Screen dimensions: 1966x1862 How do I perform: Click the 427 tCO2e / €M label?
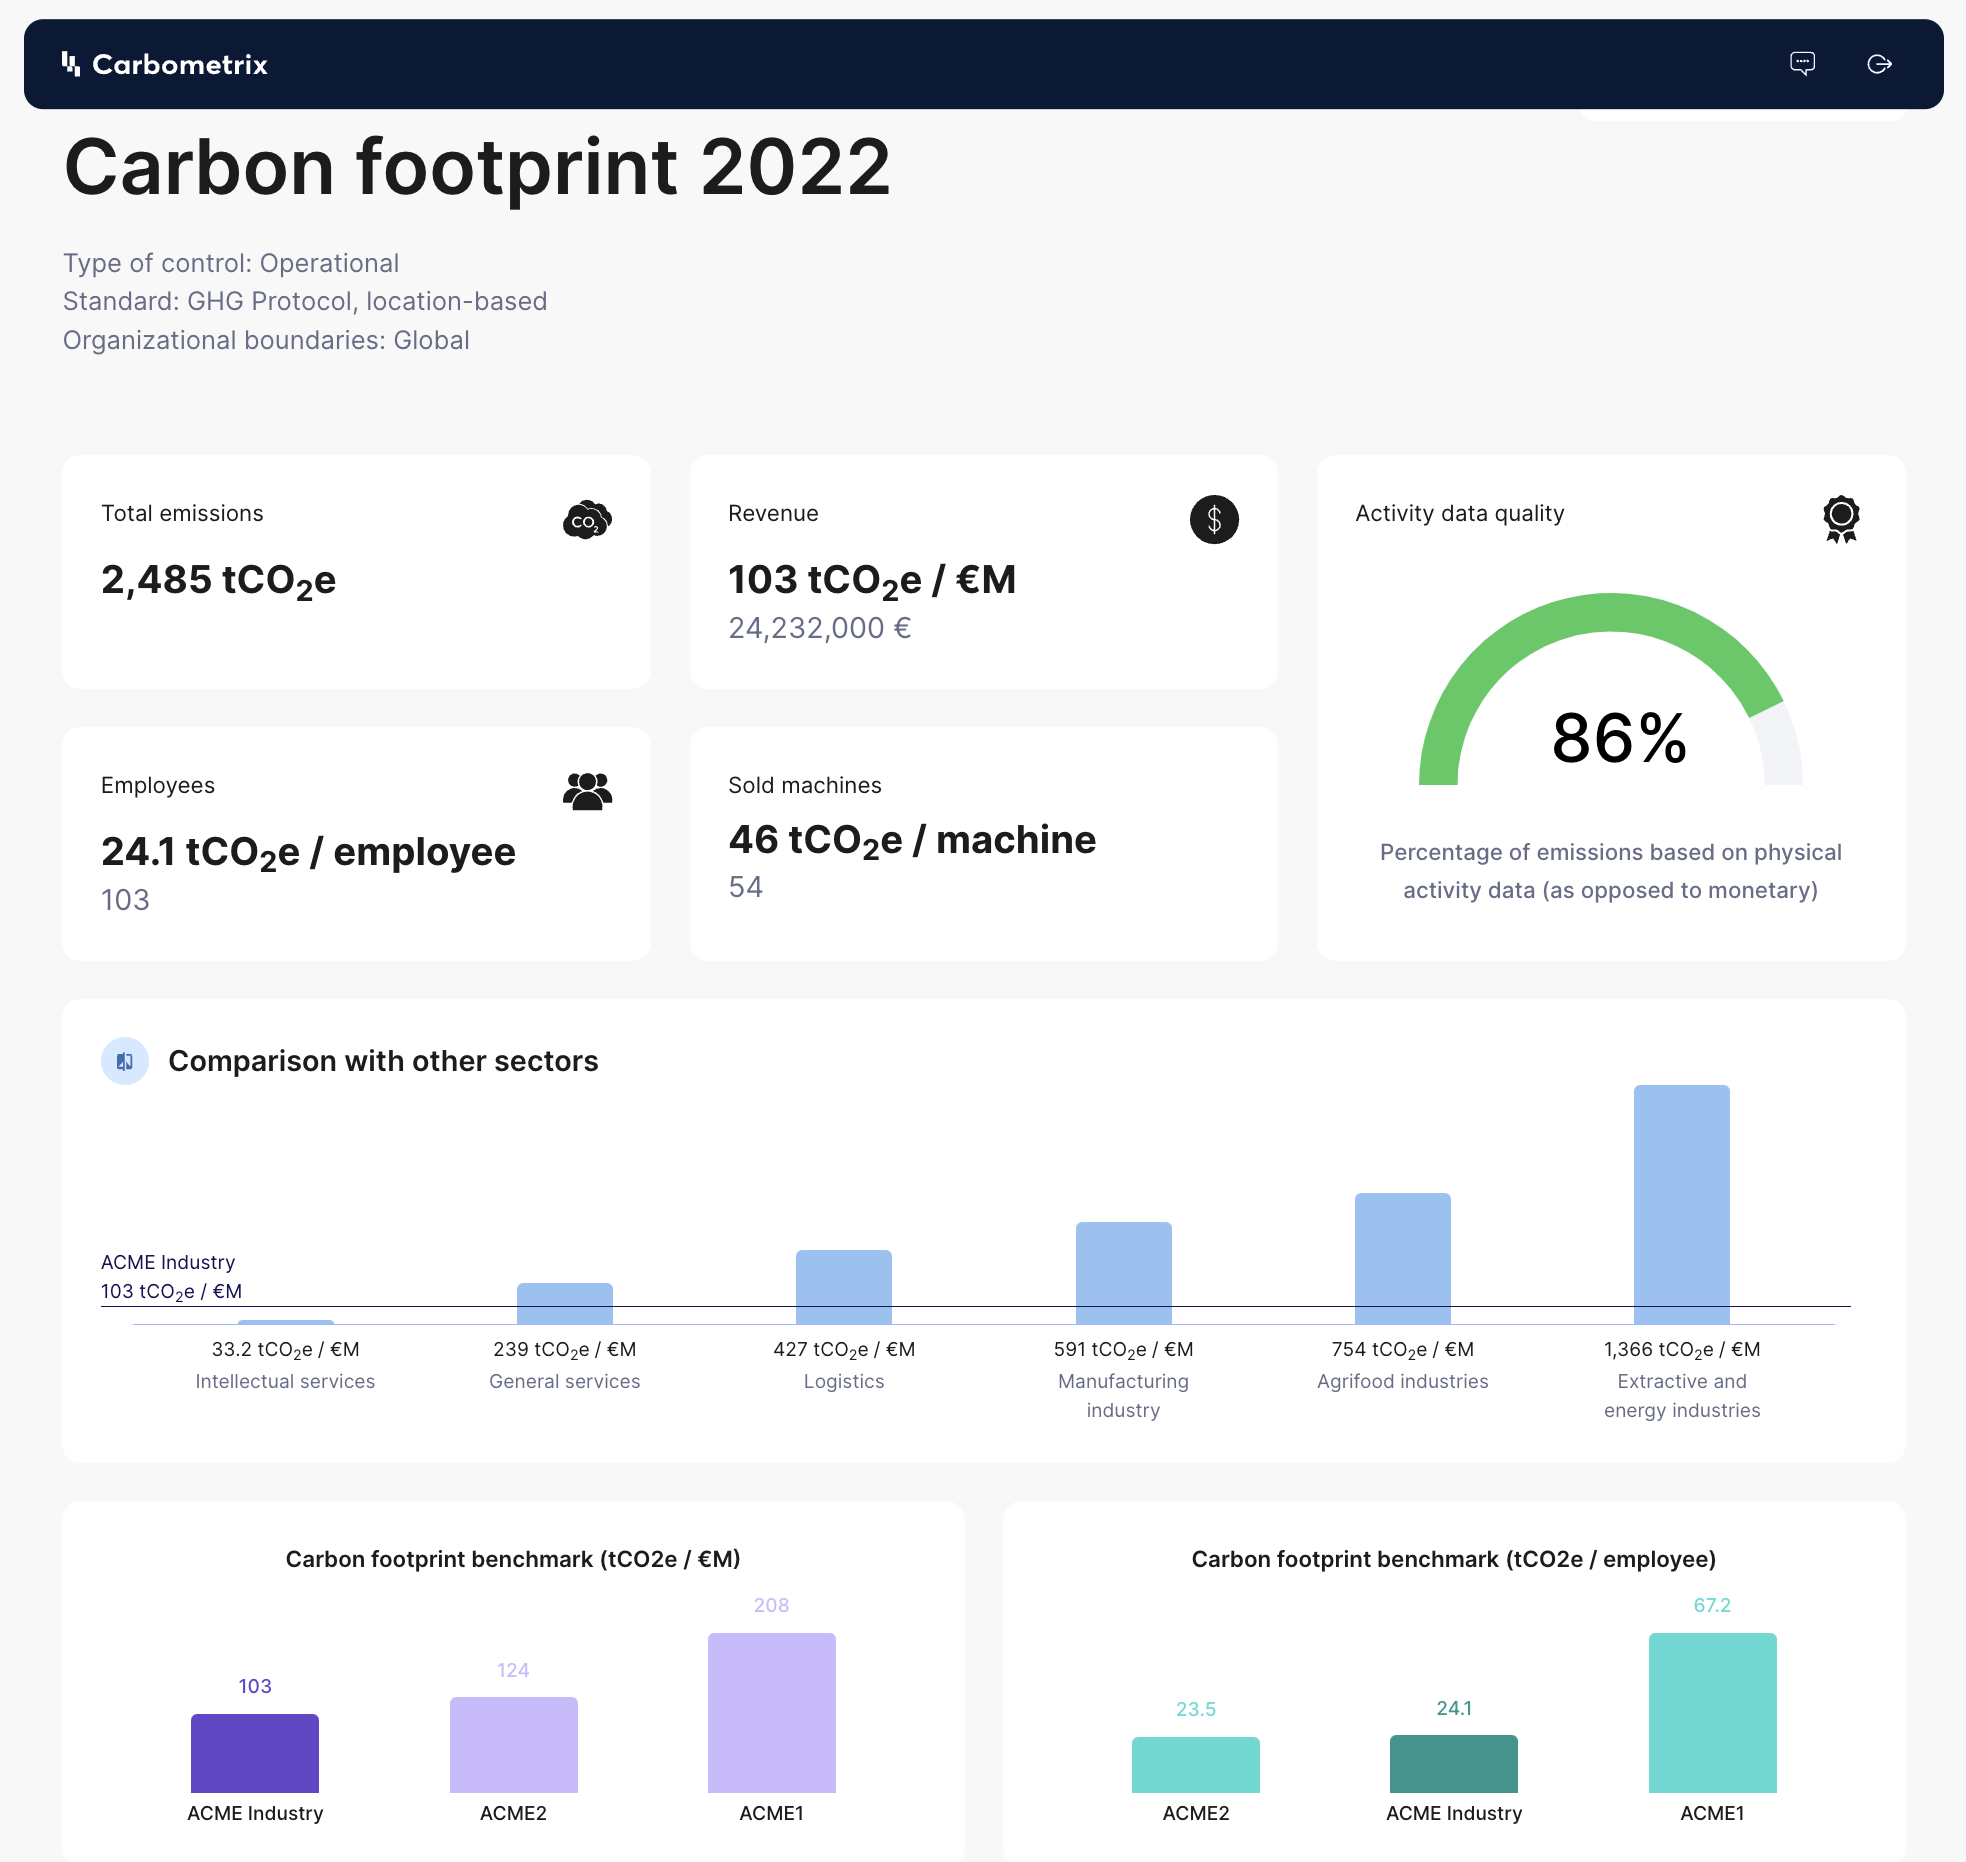(844, 1350)
